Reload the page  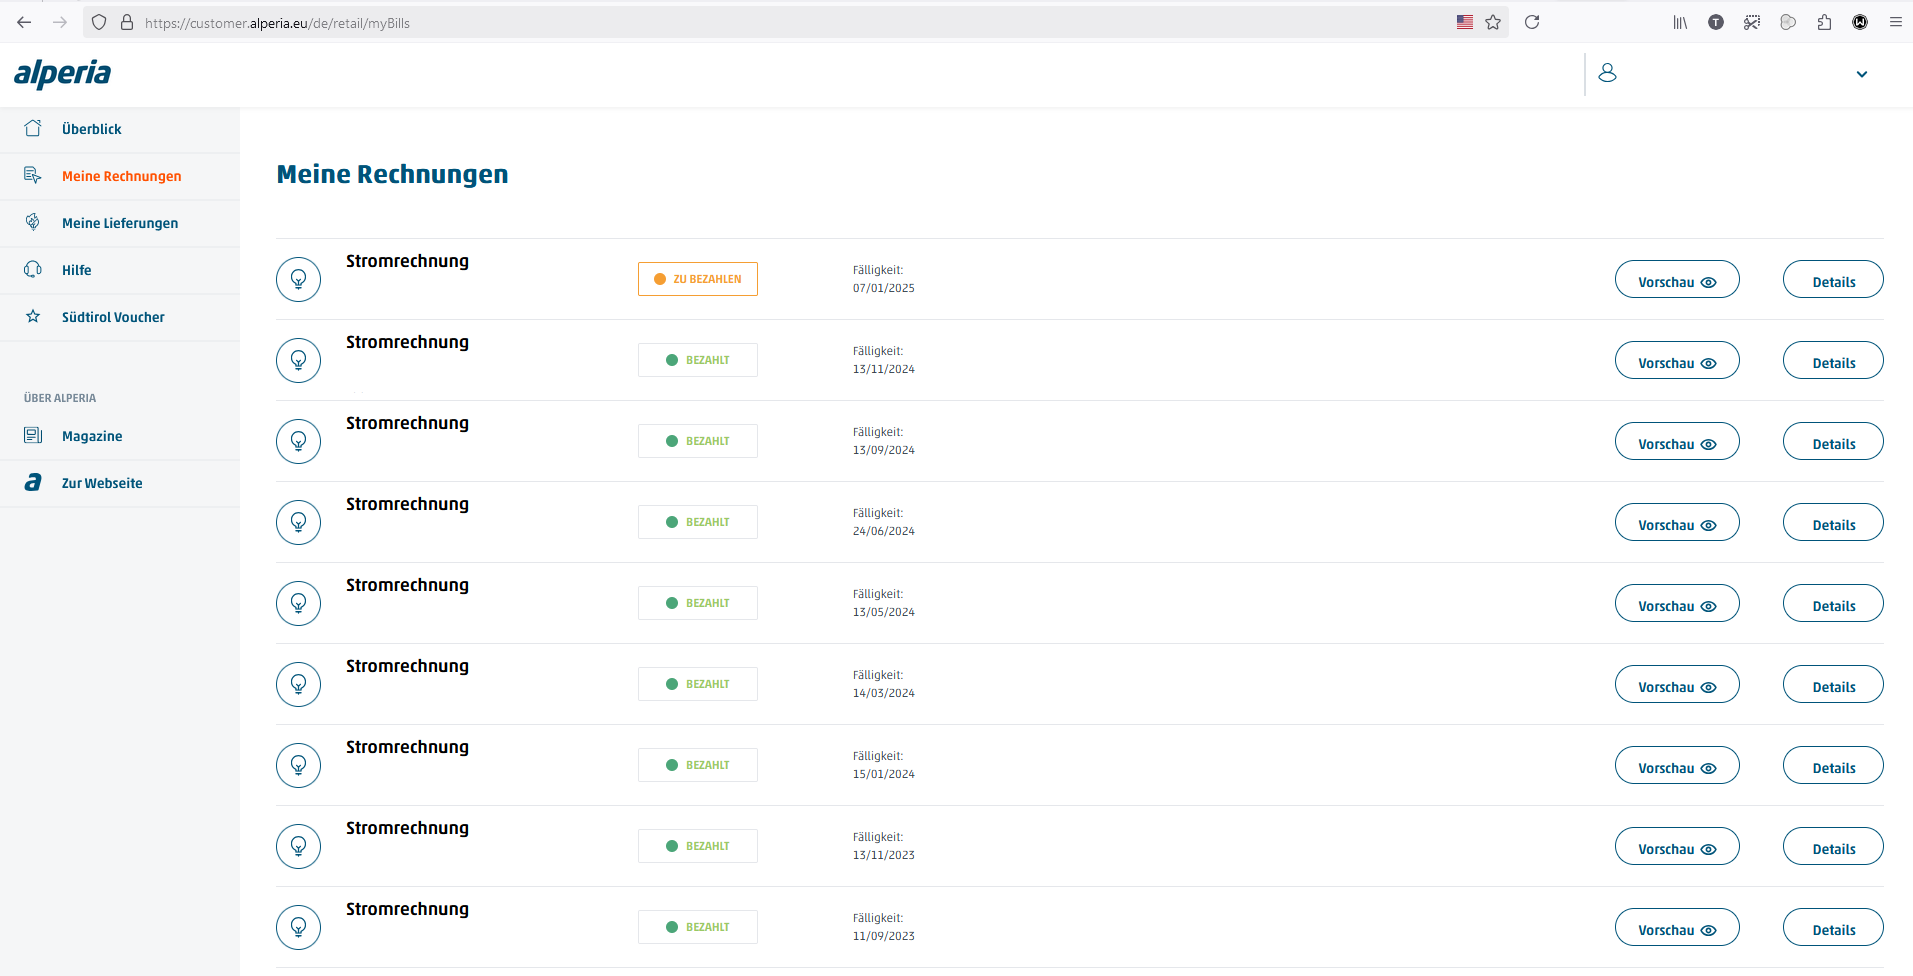(1531, 22)
